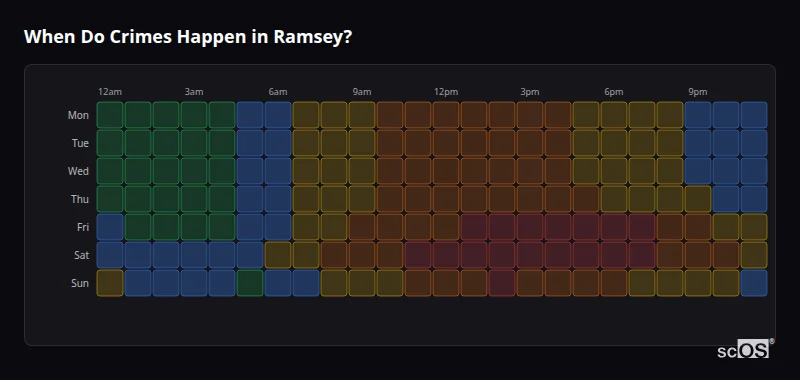Click the Sunday 9am yellow cell
The width and height of the screenshot is (800, 380).
tap(362, 283)
